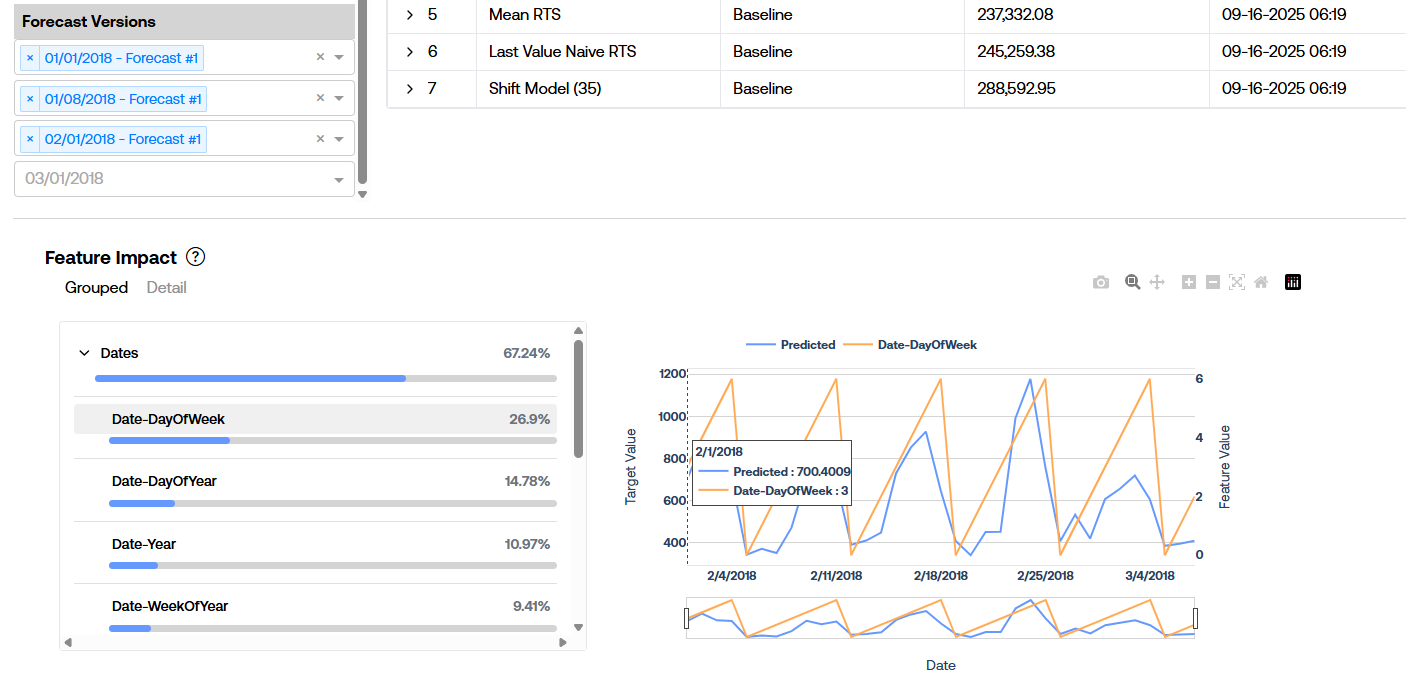The height and width of the screenshot is (685, 1406).
Task: Switch to the Grouped tab
Action: [x=96, y=288]
